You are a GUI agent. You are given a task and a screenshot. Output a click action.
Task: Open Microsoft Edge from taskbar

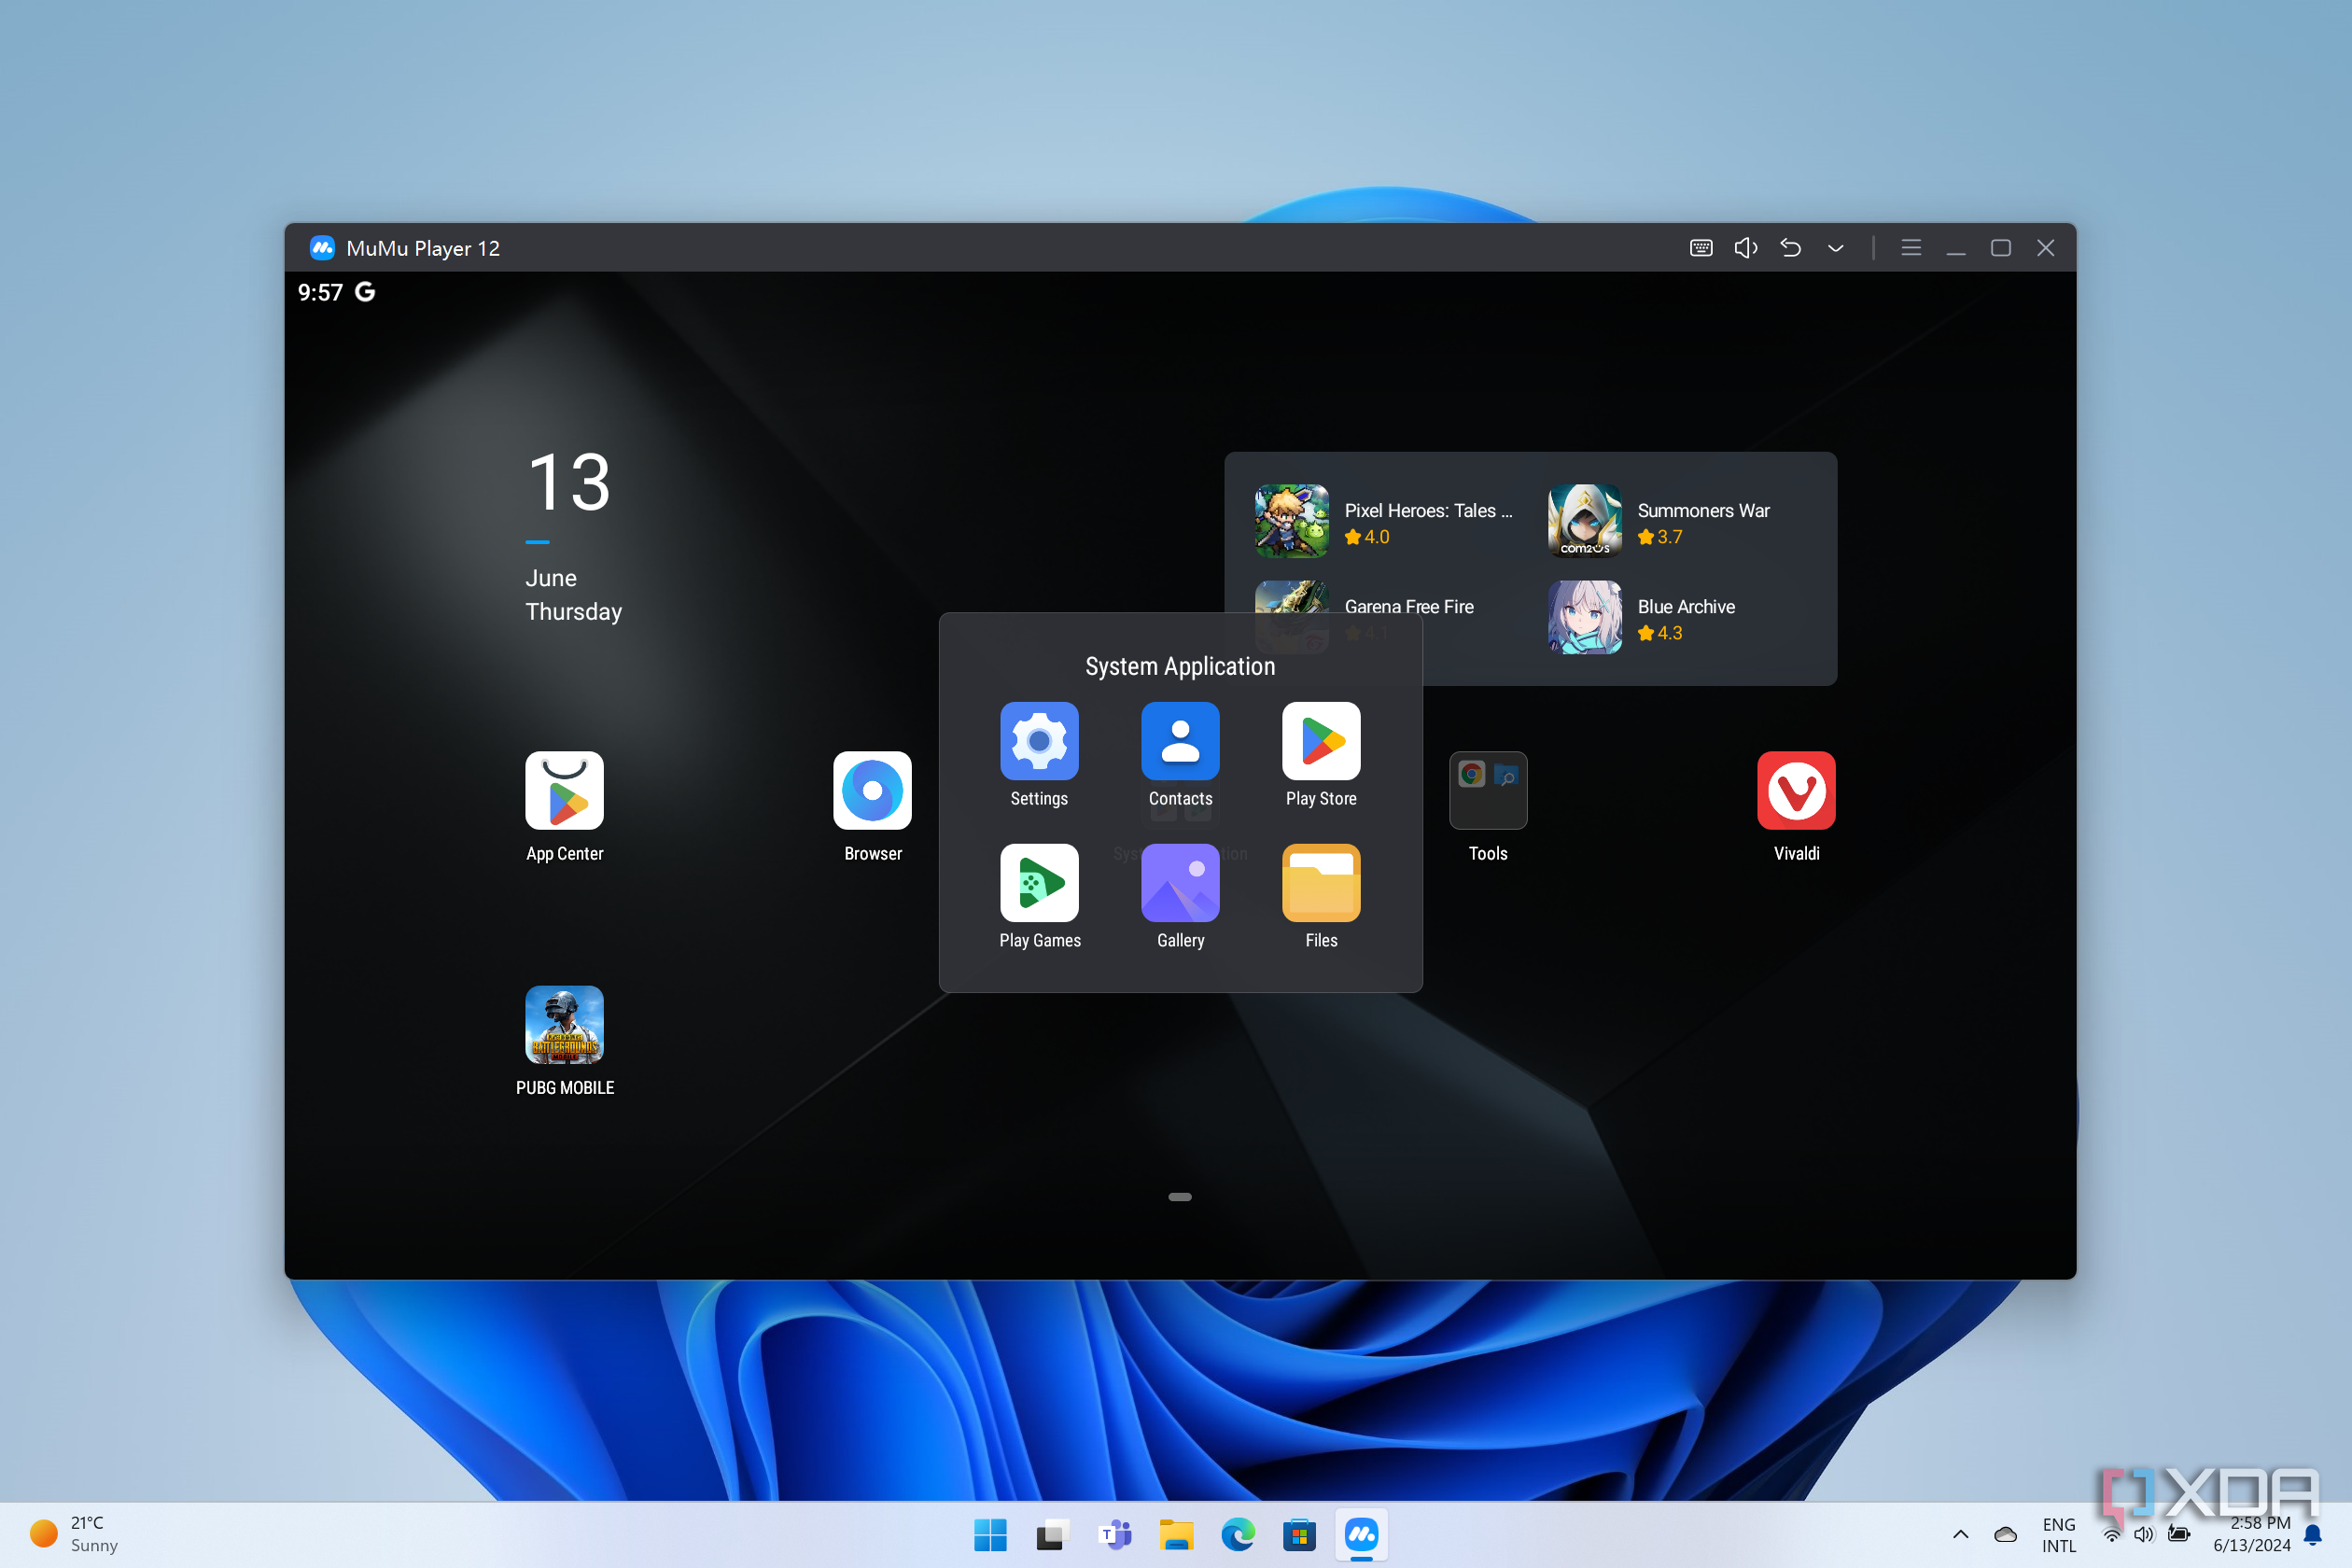tap(1238, 1535)
